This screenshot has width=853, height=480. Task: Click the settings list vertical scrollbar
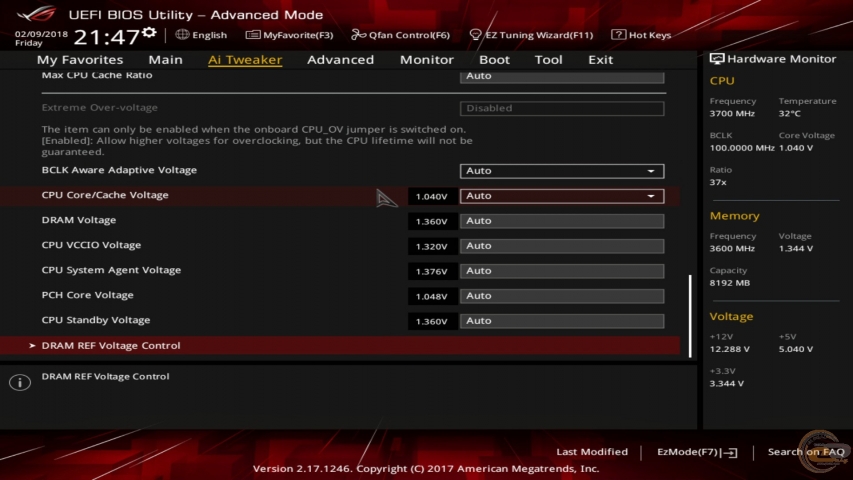click(690, 316)
